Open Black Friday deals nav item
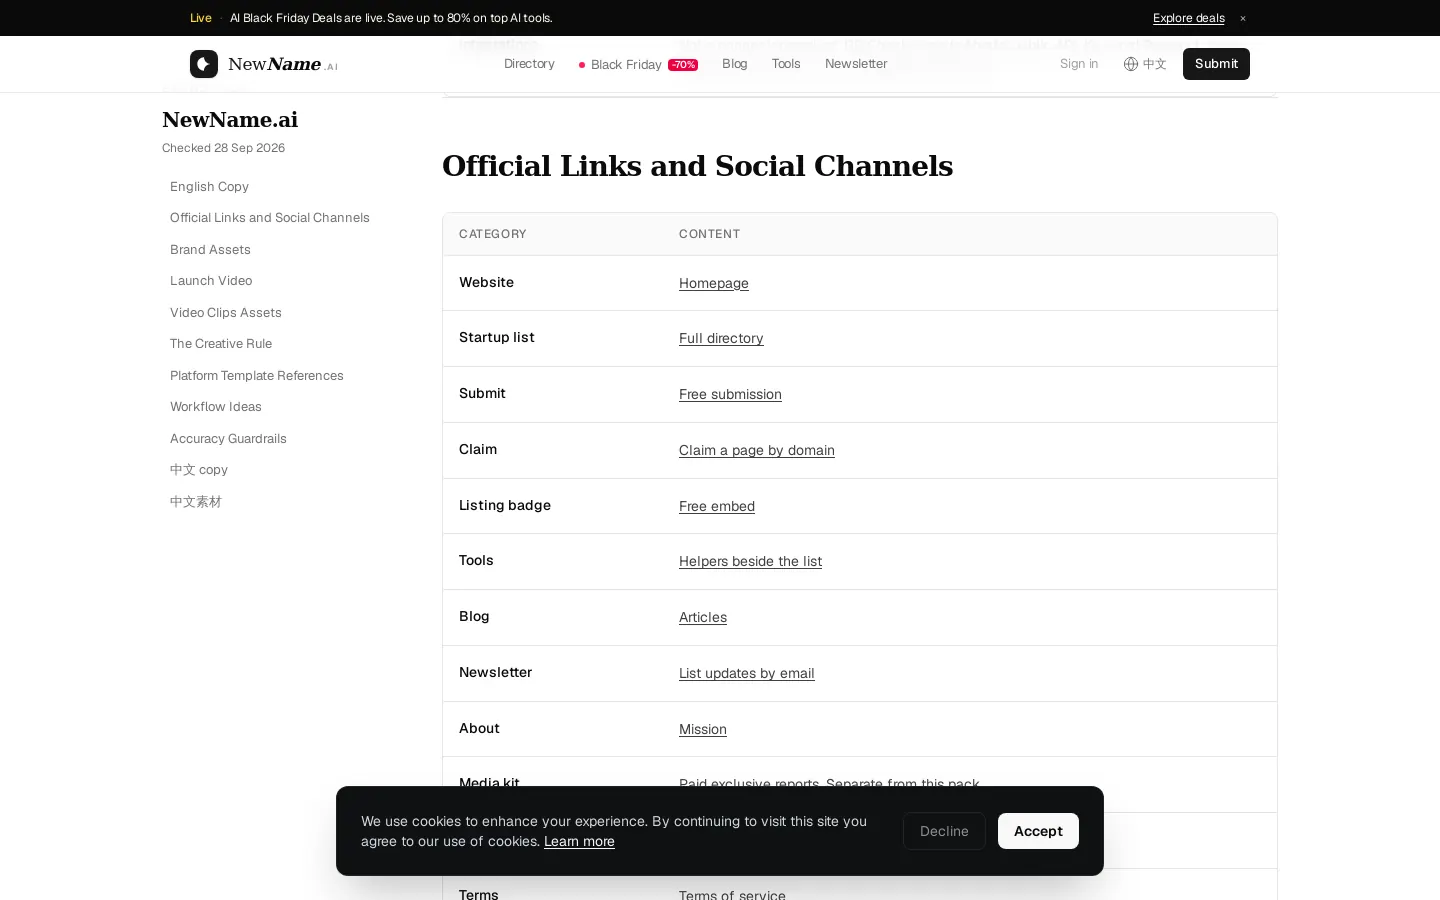Image resolution: width=1440 pixels, height=900 pixels. (638, 64)
